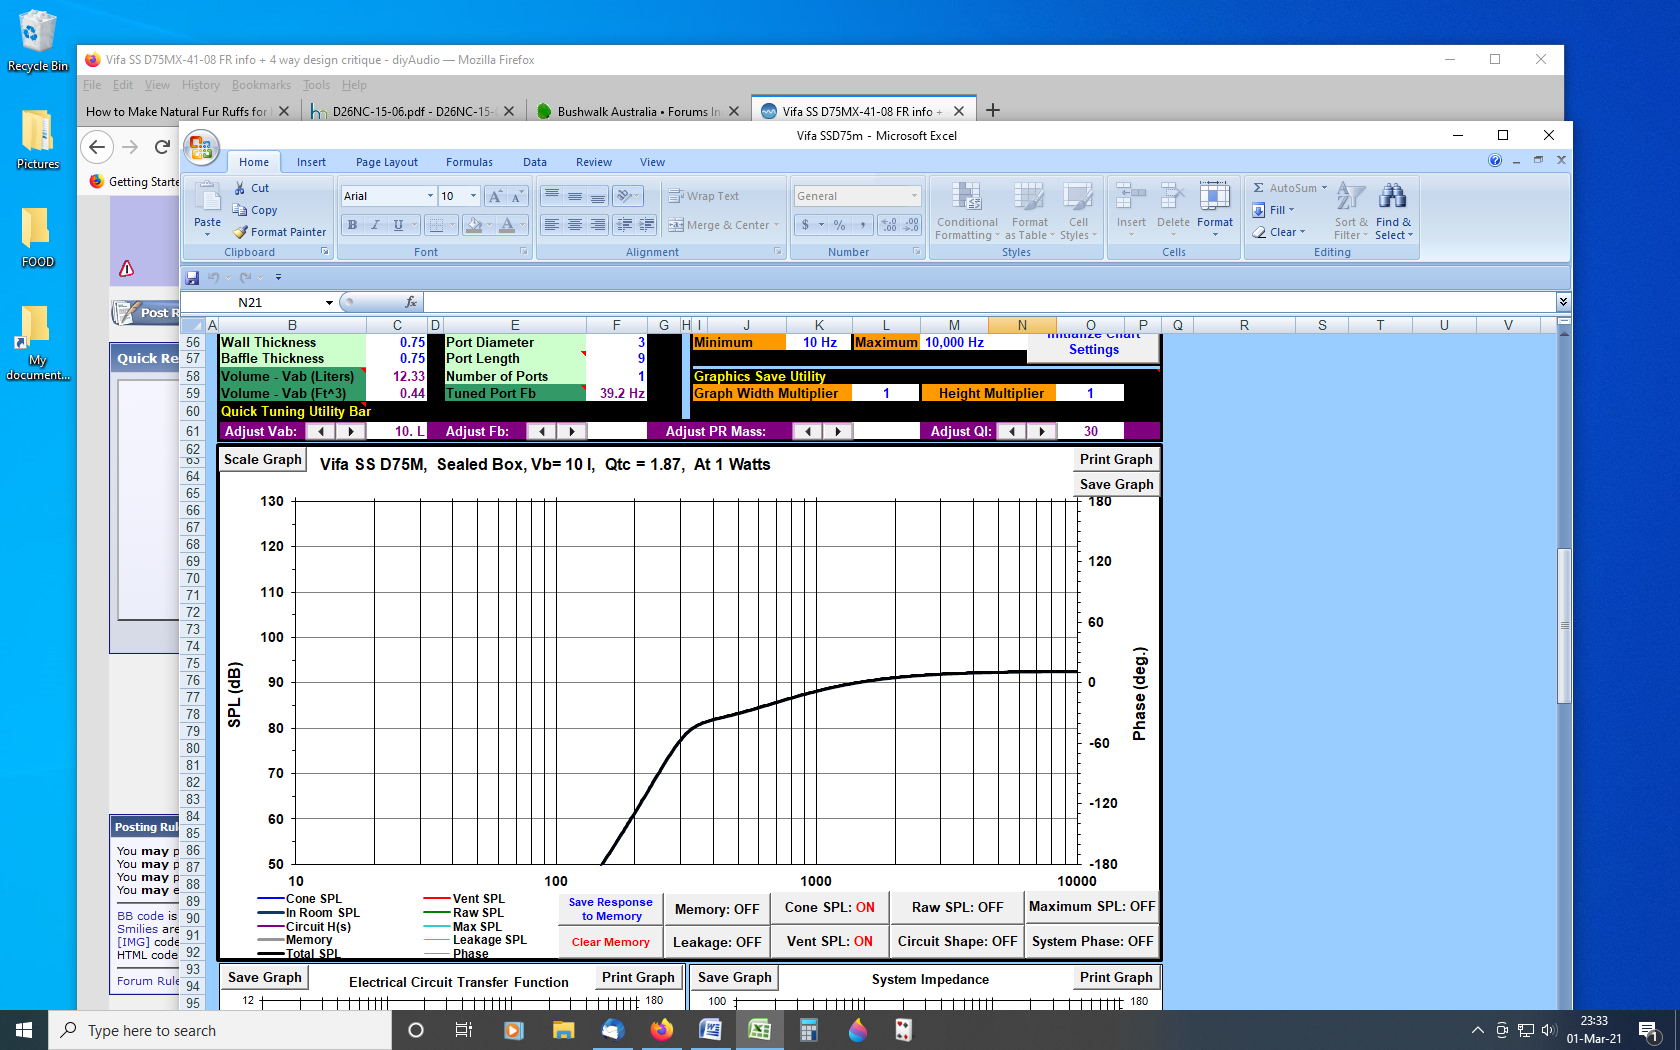
Task: Switch to the Page Layout ribbon tab
Action: 387,162
